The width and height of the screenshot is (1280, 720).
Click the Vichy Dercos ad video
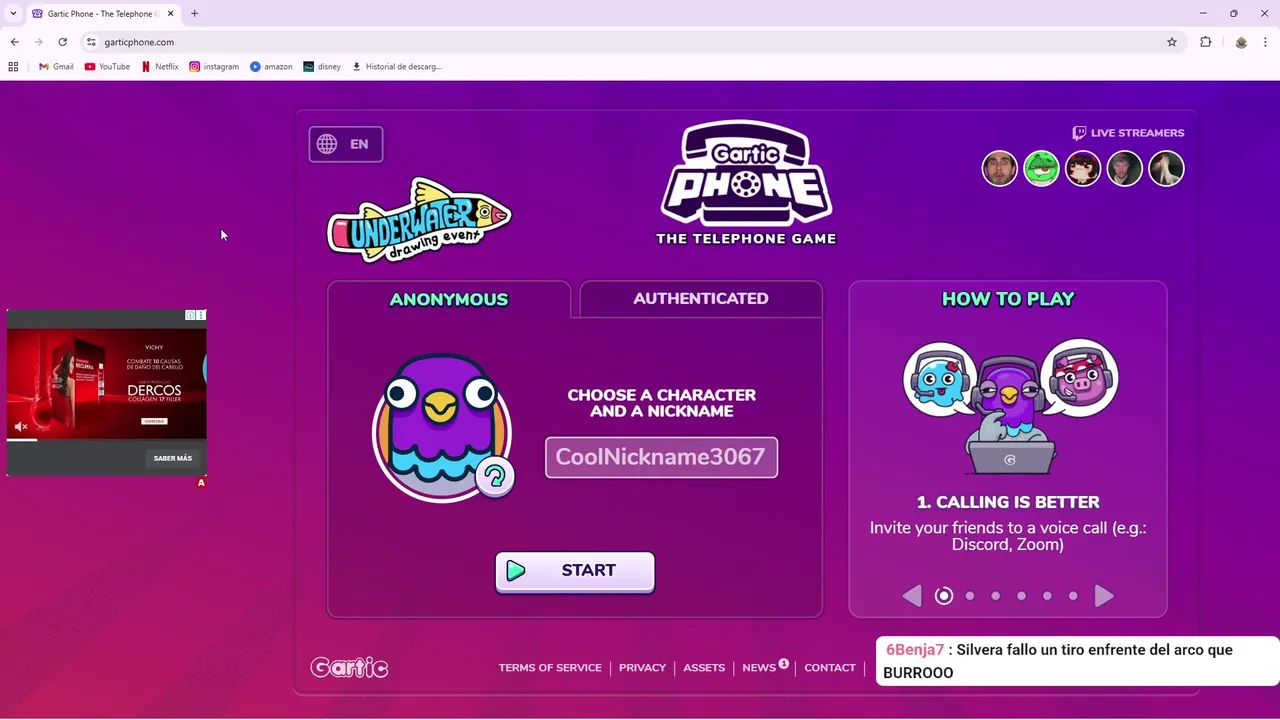(x=107, y=385)
